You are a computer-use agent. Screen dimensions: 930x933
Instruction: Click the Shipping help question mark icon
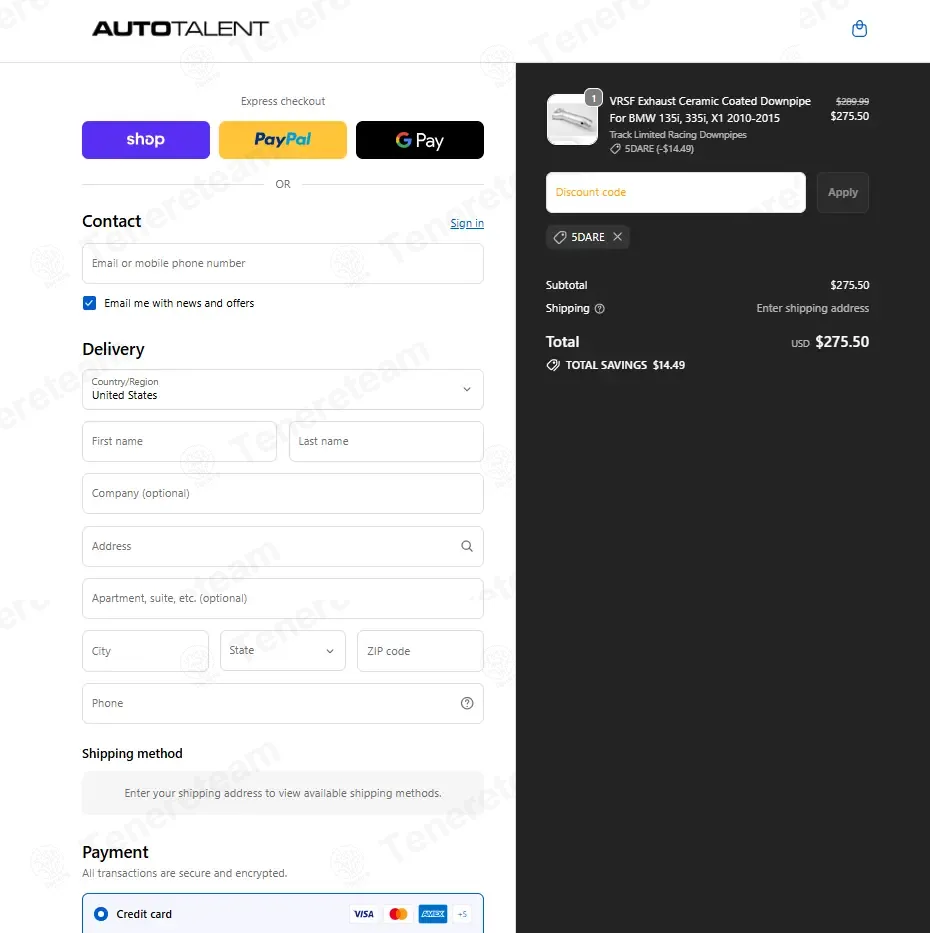(600, 308)
